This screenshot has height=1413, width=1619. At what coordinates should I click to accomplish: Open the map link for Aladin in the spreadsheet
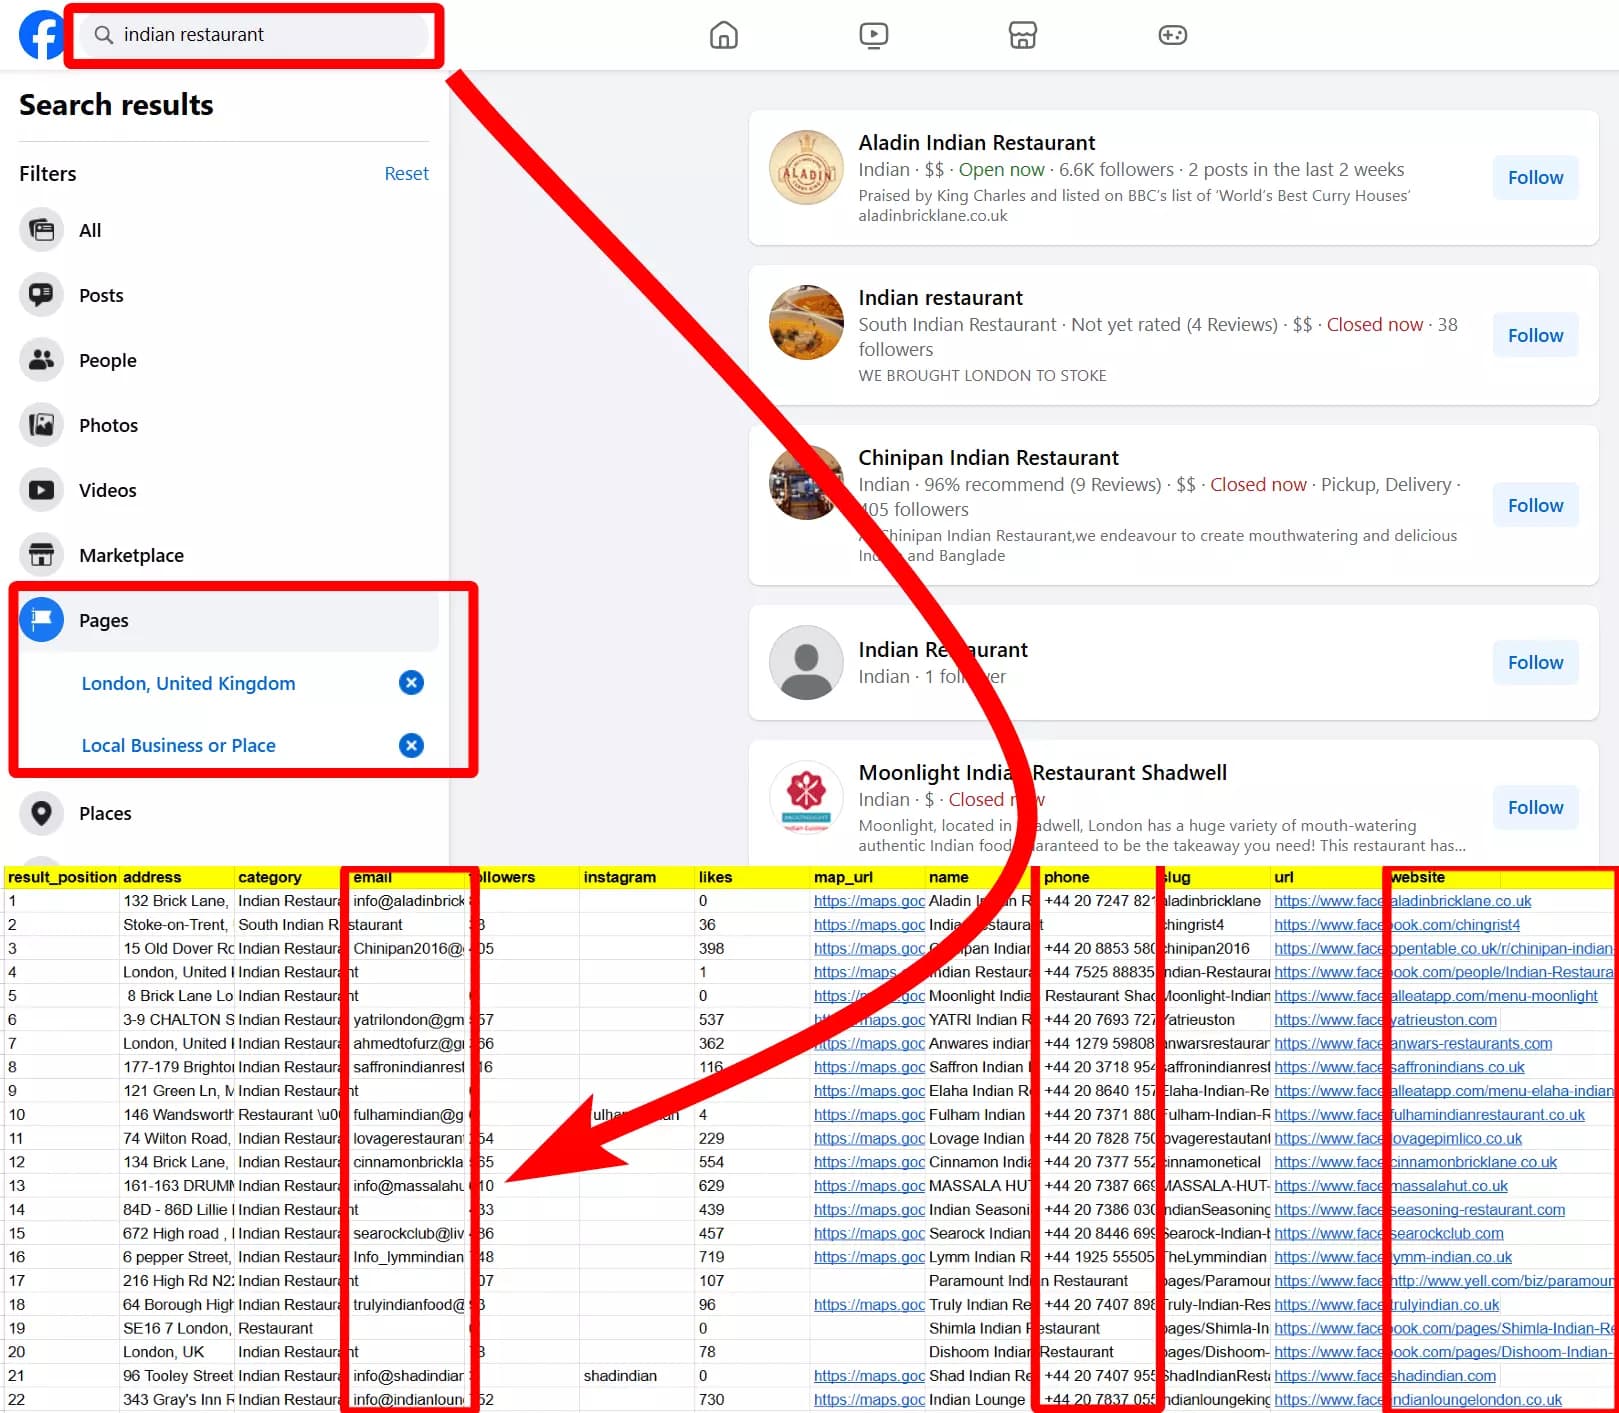868,900
